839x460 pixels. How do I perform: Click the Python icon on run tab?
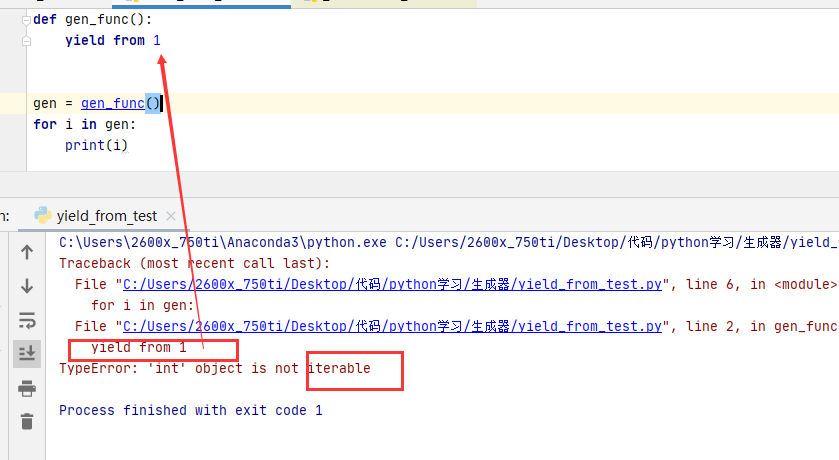coord(42,215)
